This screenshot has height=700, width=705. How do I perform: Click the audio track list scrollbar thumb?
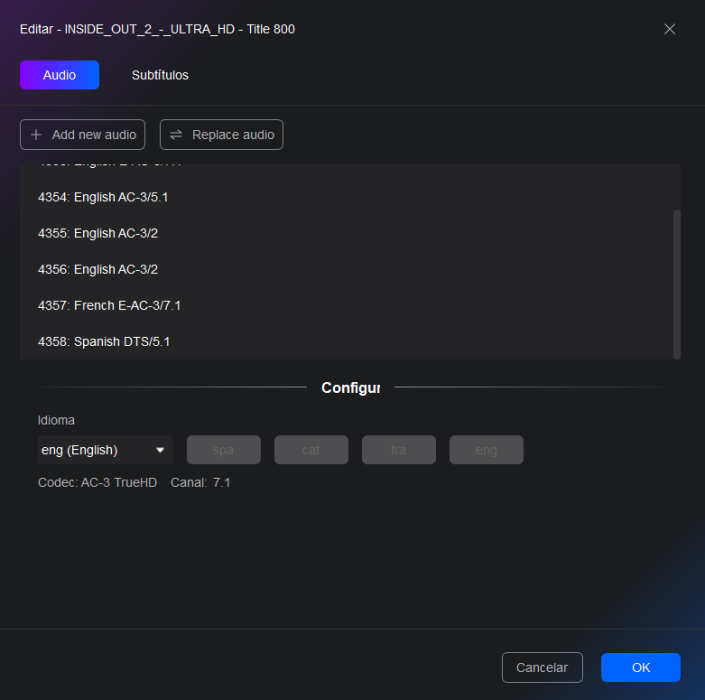677,284
